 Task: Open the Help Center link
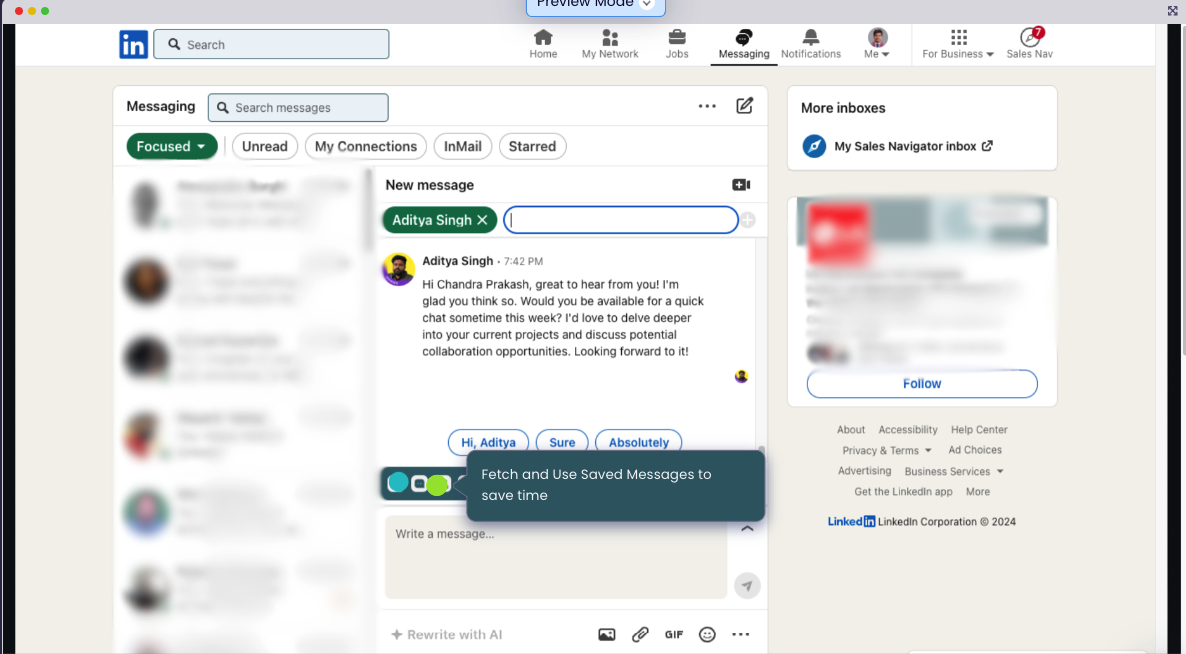point(980,429)
